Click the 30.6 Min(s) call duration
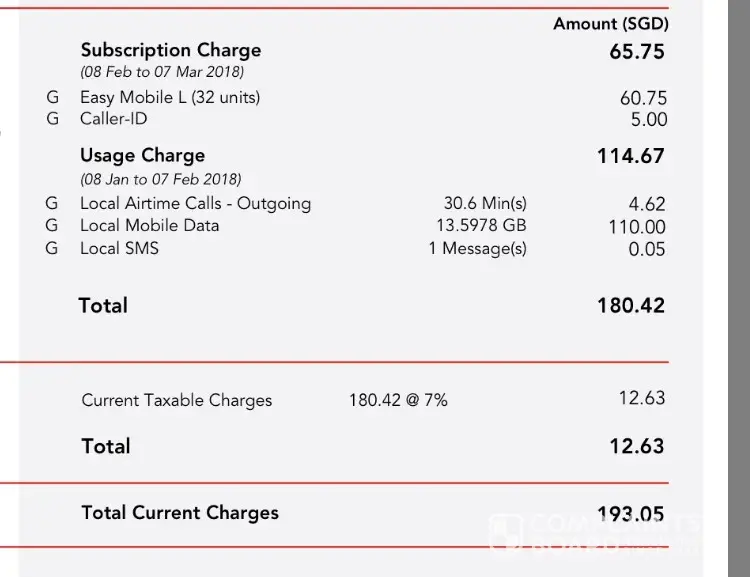 pyautogui.click(x=485, y=204)
